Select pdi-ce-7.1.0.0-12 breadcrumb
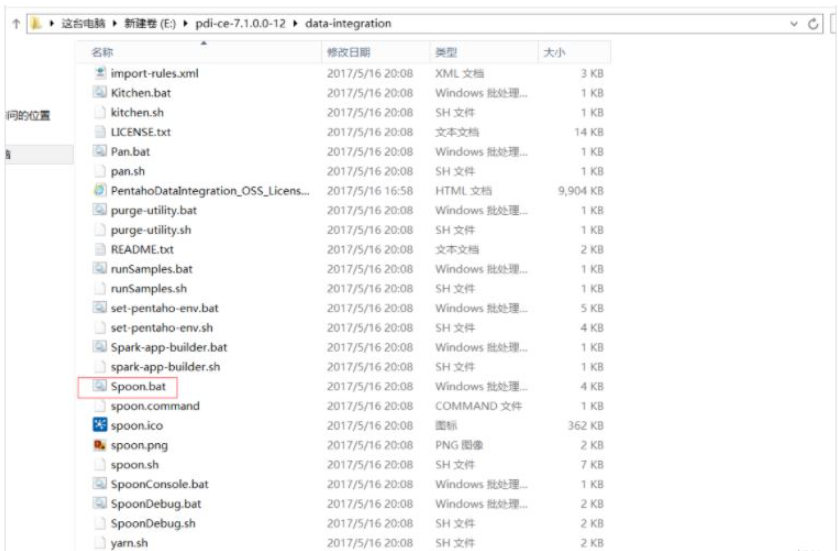This screenshot has width=838, height=551. 240,24
